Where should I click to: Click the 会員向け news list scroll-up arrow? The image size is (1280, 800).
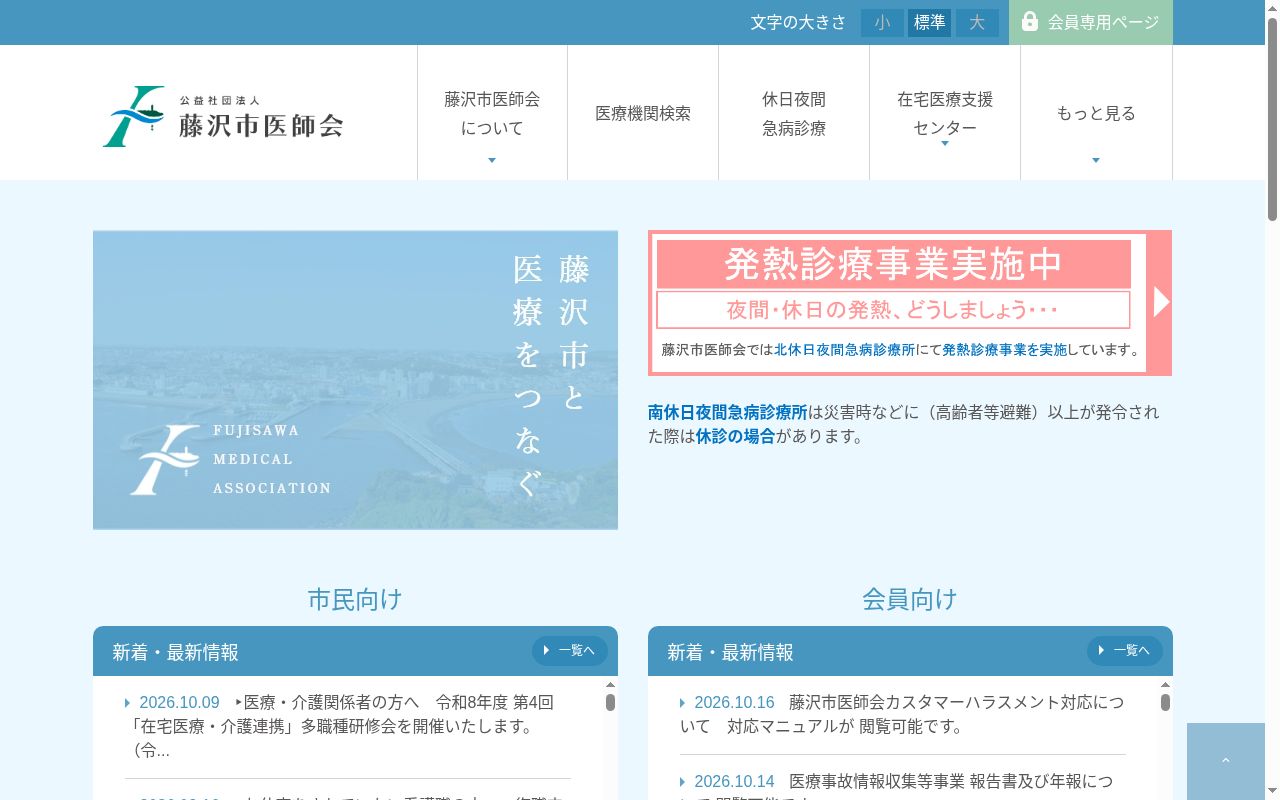(x=1165, y=684)
